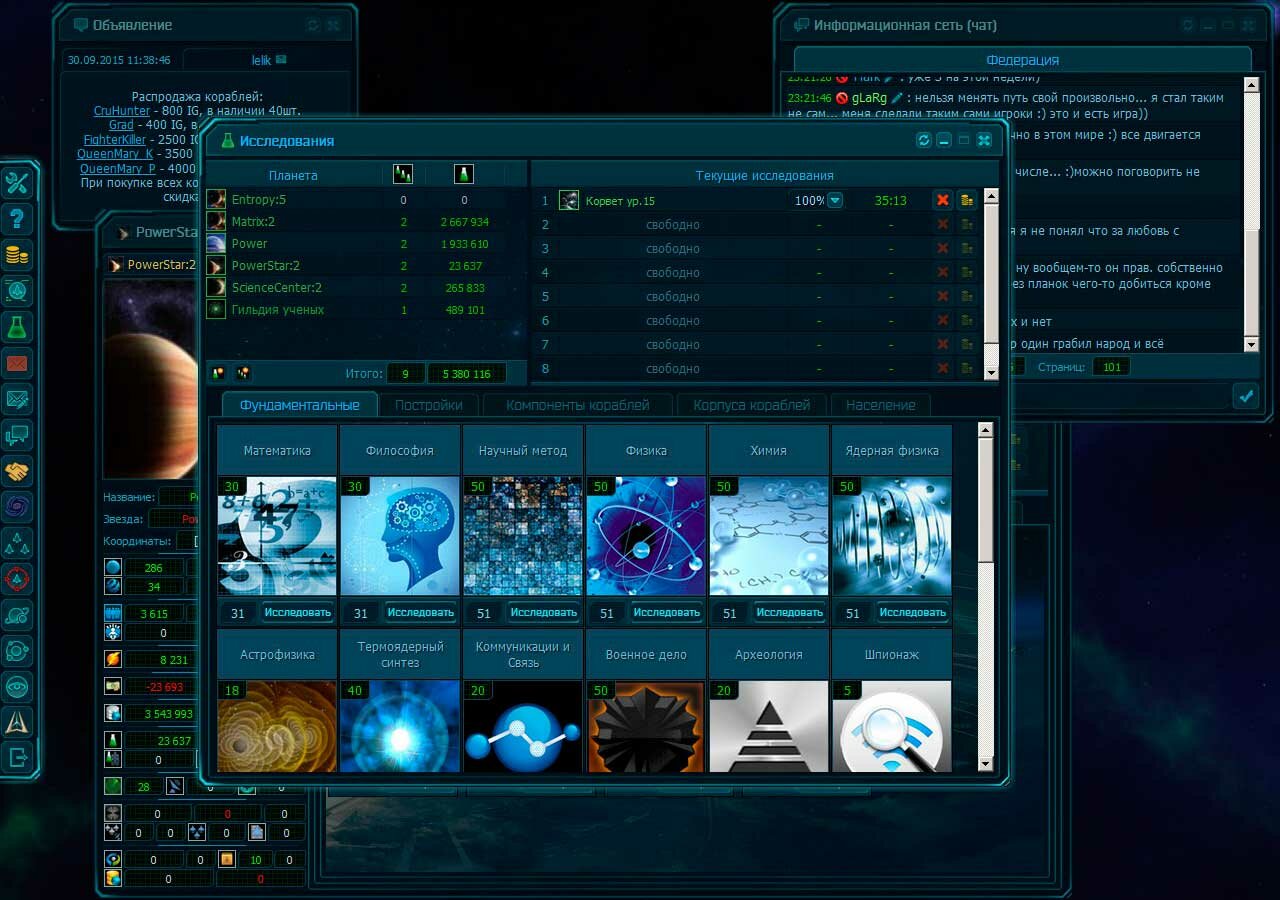
Task: Open the gold coins finance icon
Action: click(x=18, y=255)
